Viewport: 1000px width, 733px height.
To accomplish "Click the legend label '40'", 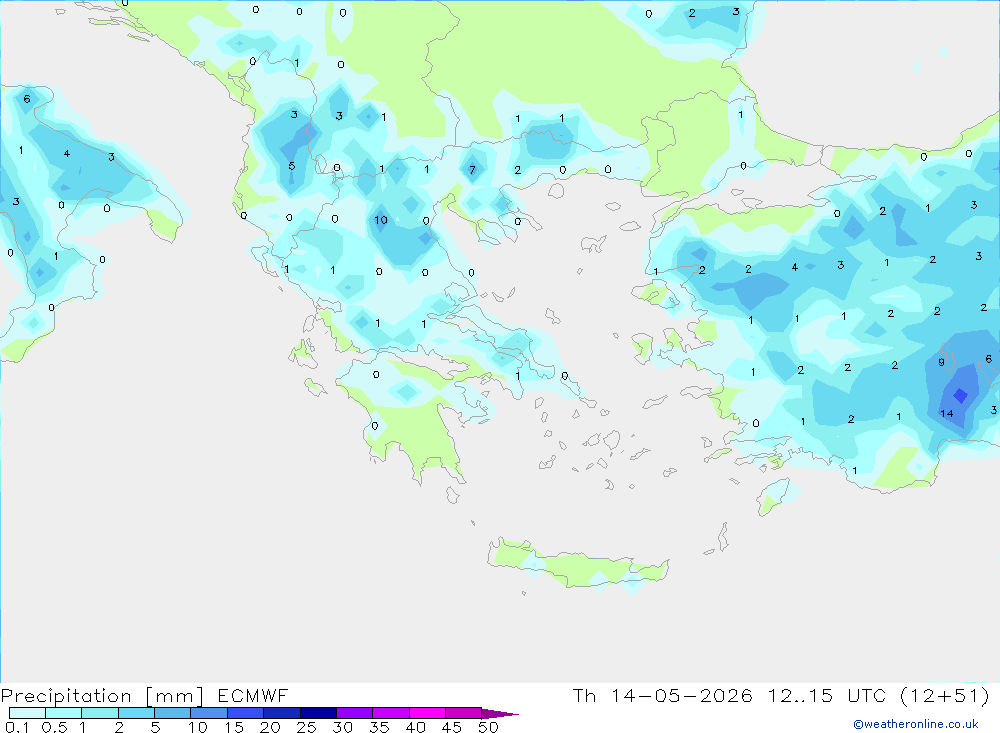I will [x=415, y=727].
